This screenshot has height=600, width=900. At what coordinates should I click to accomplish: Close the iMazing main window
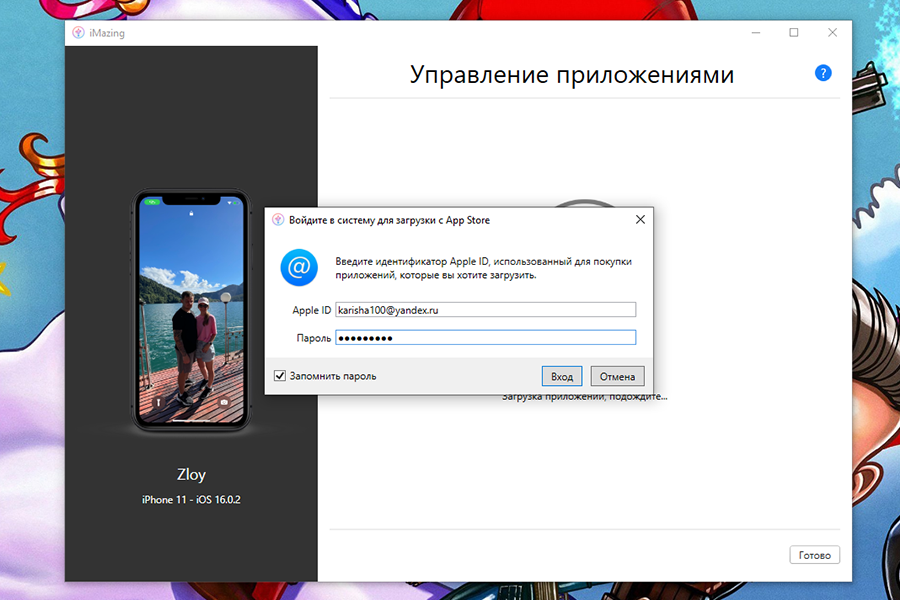pos(832,33)
